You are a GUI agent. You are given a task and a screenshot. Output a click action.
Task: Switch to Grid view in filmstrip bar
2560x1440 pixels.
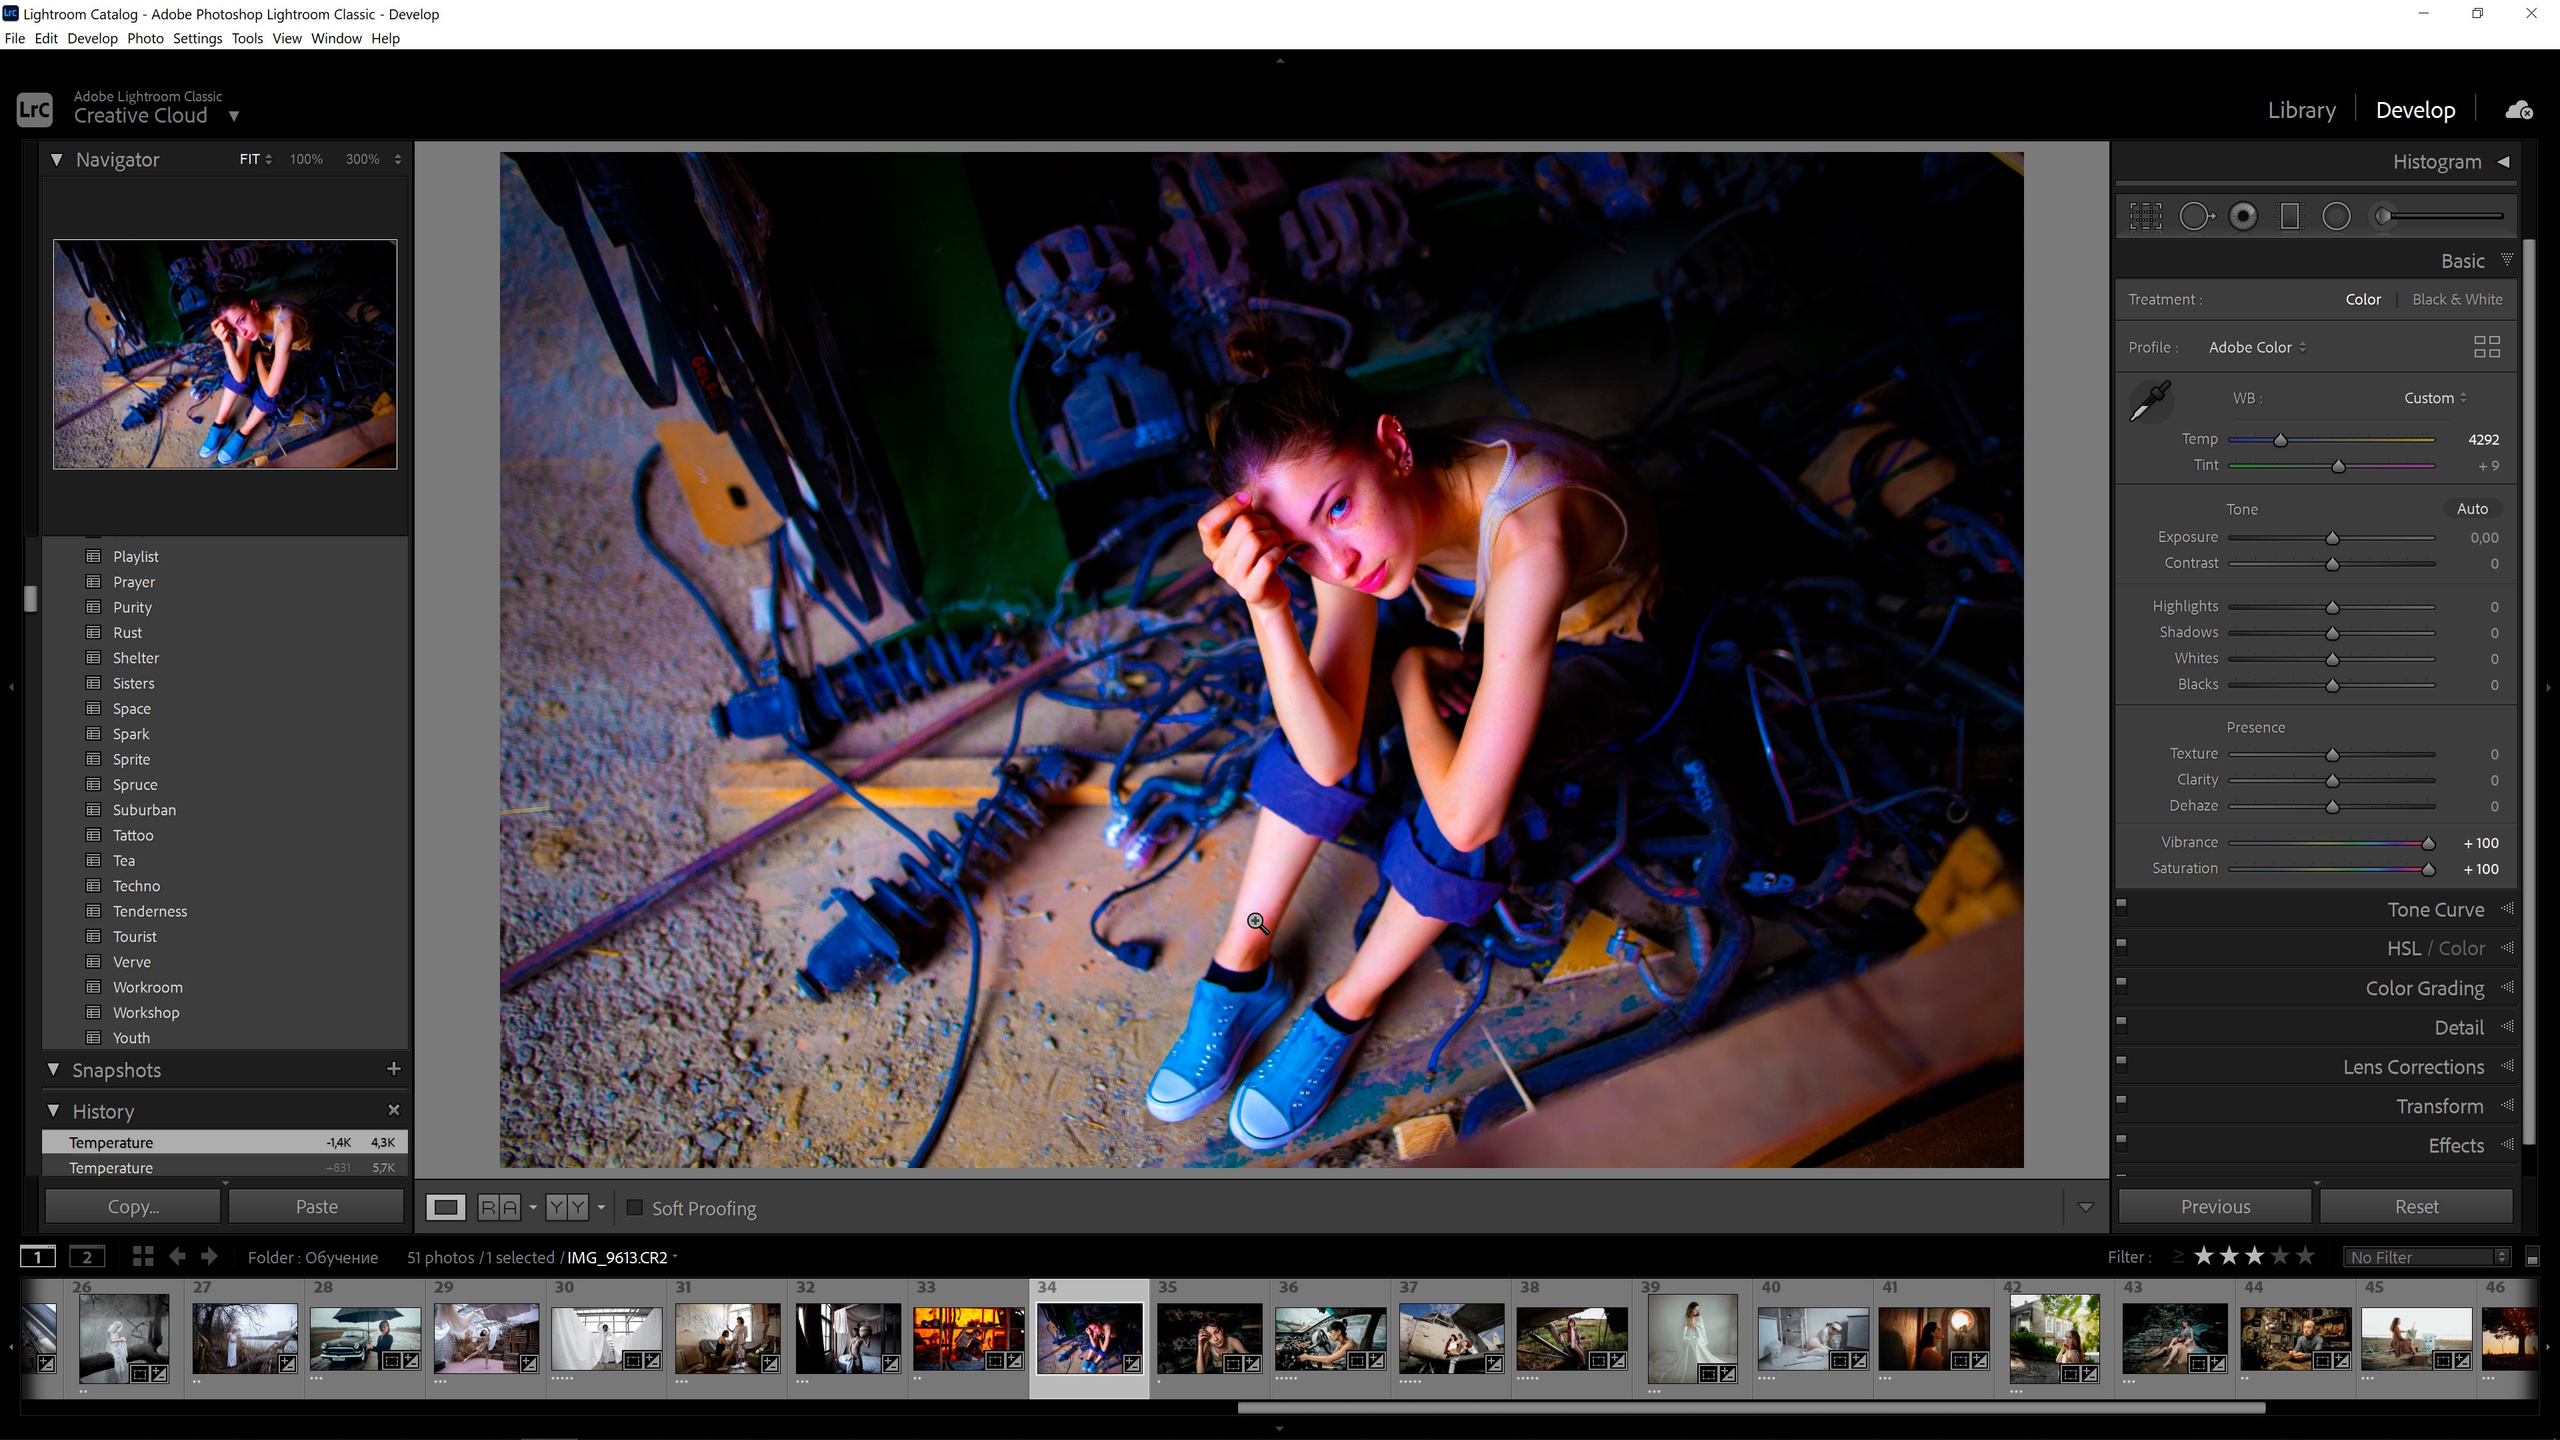click(142, 1257)
